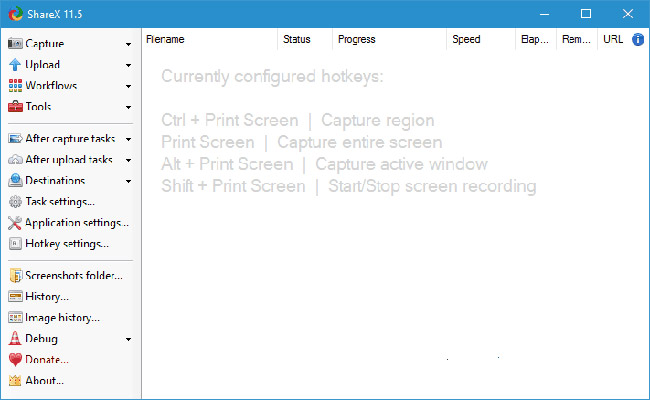Sort by URL column header

(613, 39)
